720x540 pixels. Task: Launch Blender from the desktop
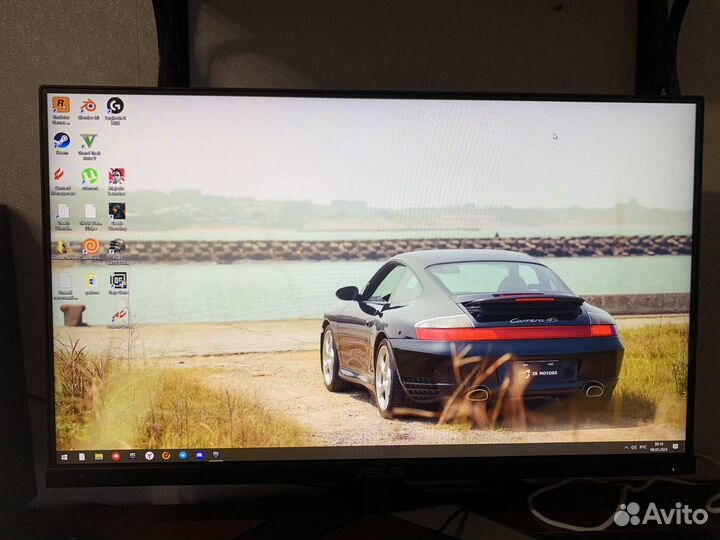click(89, 109)
